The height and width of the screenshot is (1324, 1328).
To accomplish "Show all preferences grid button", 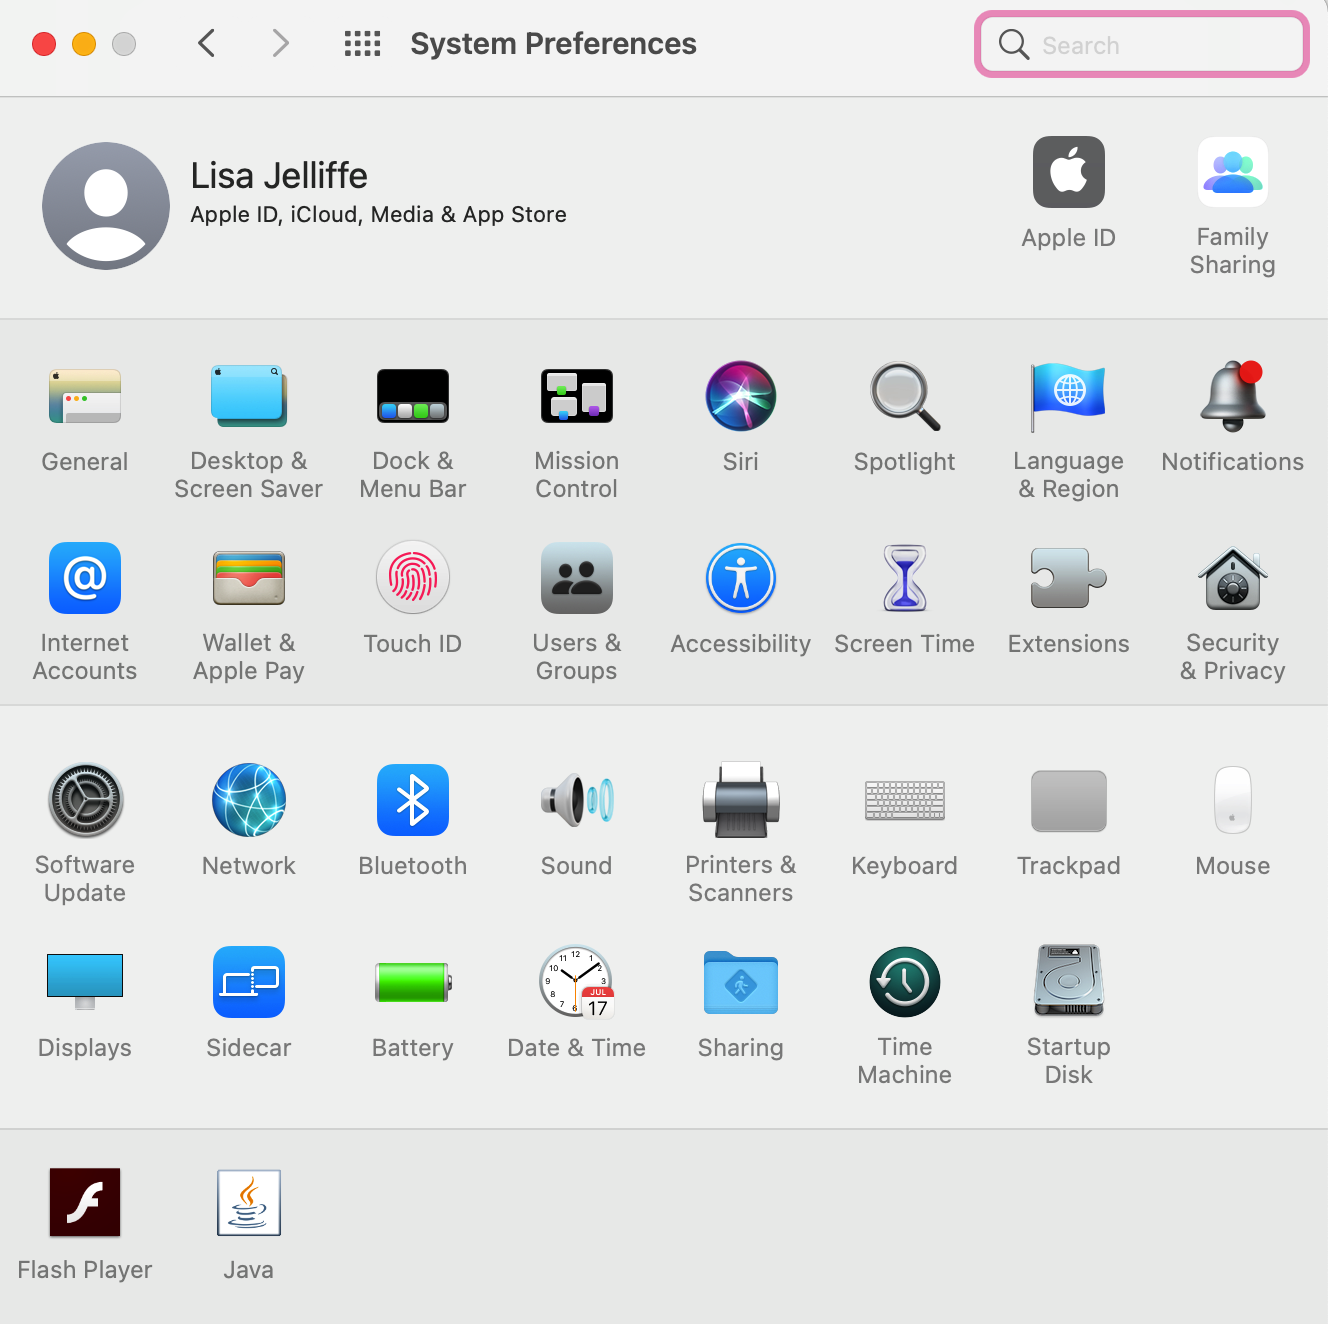I will click(363, 43).
